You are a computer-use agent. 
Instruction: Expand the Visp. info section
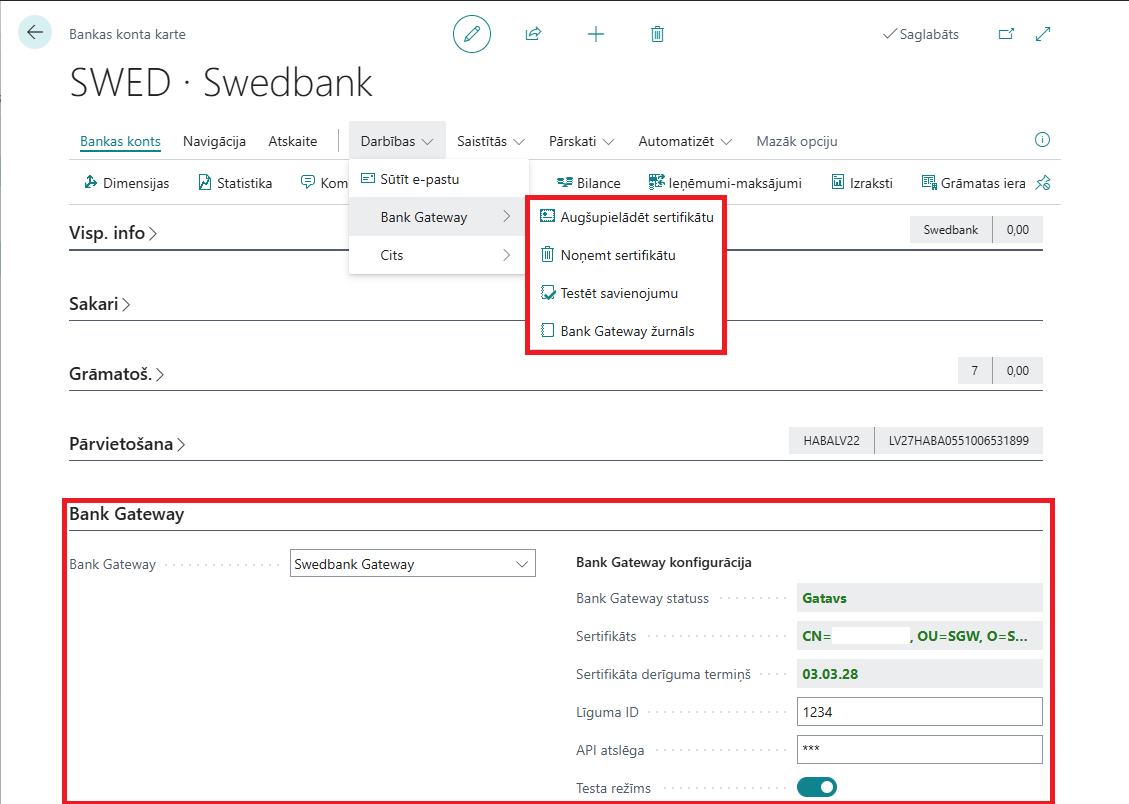pyautogui.click(x=113, y=233)
